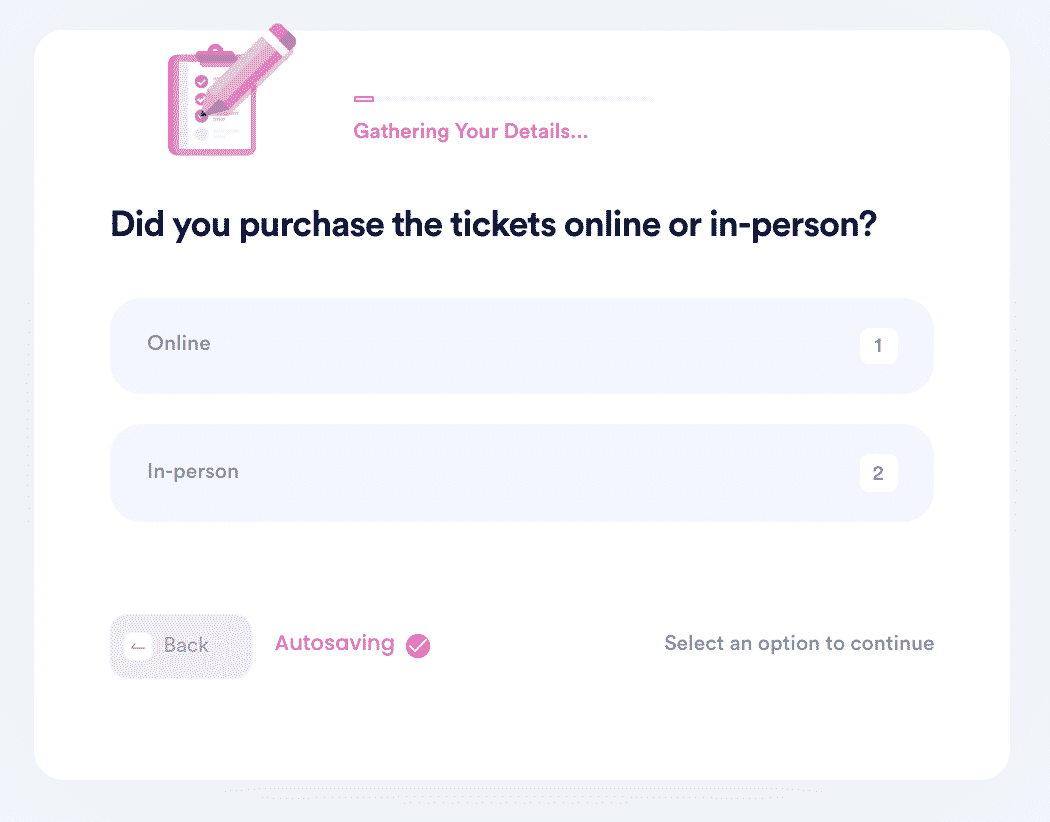This screenshot has height=822, width=1050.
Task: Click the Select an option to continue text
Action: (799, 643)
